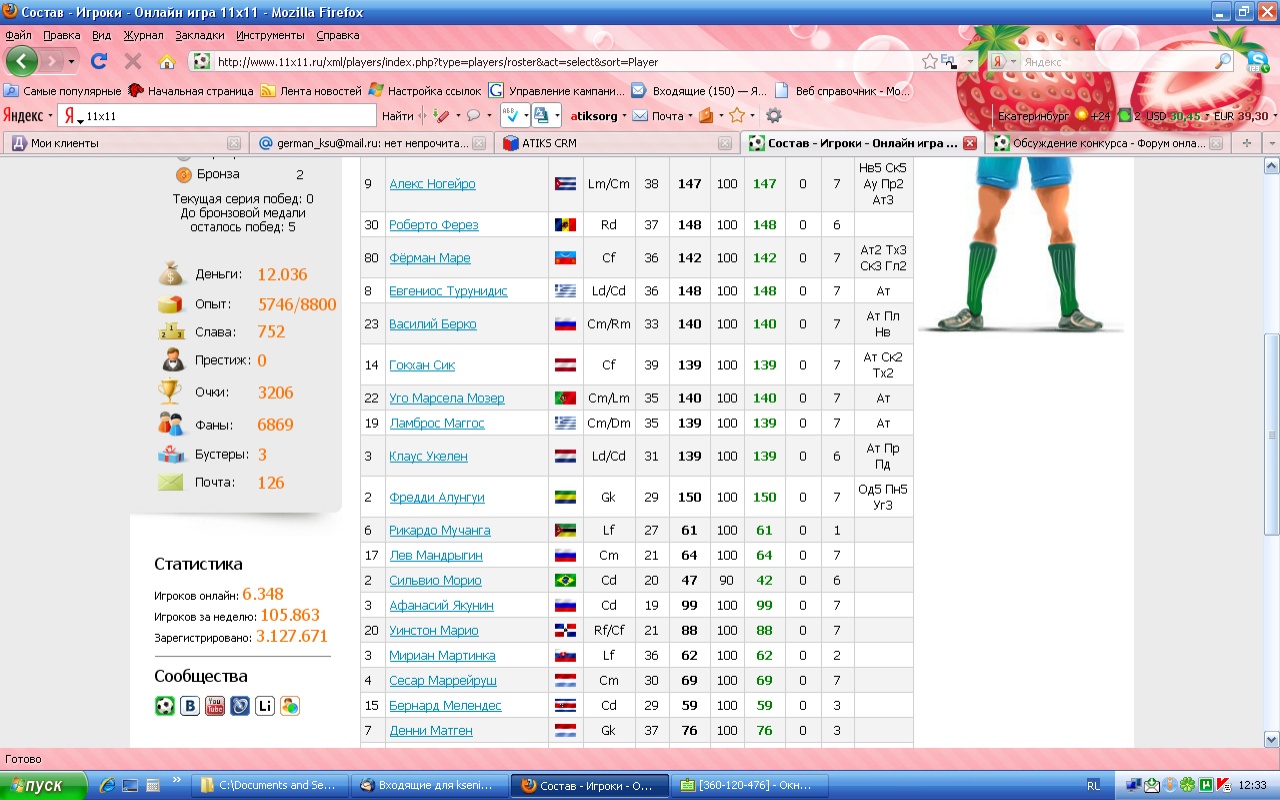Click the LiveInternet 'Li' community icon

[x=265, y=706]
